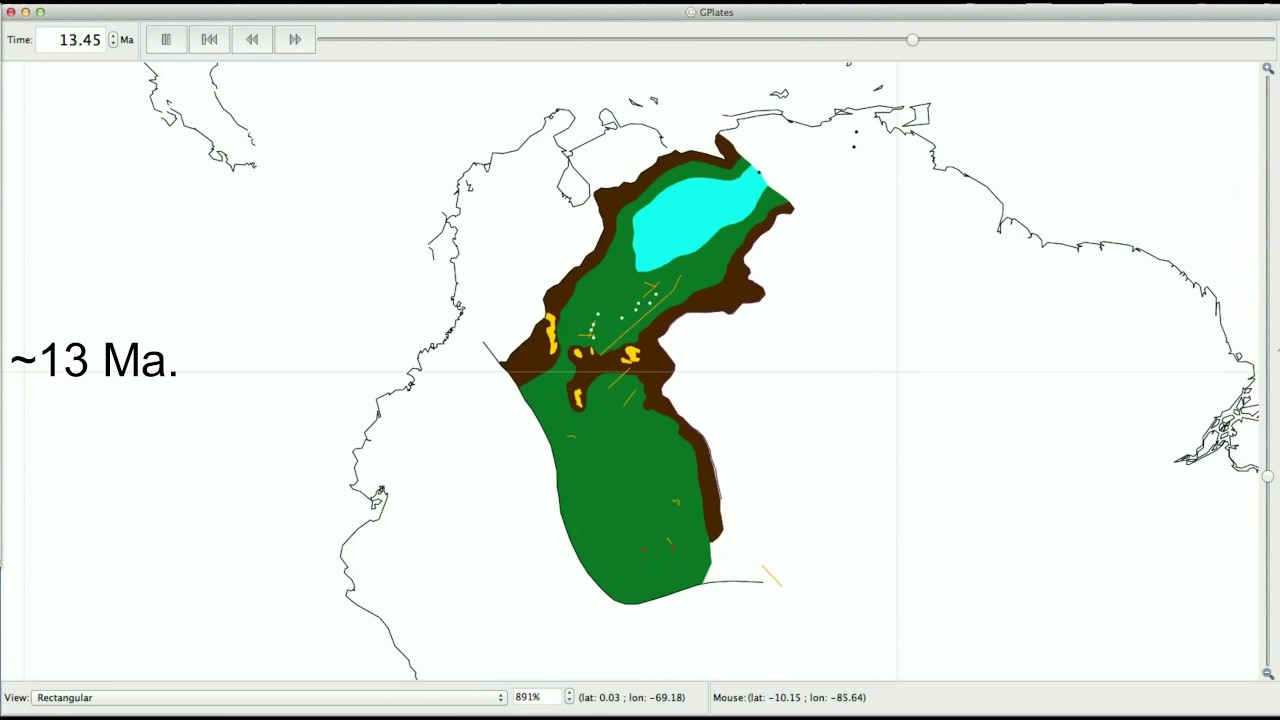Click the GPlates title in the window bar
Viewport: 1280px width, 720px height.
pos(716,12)
